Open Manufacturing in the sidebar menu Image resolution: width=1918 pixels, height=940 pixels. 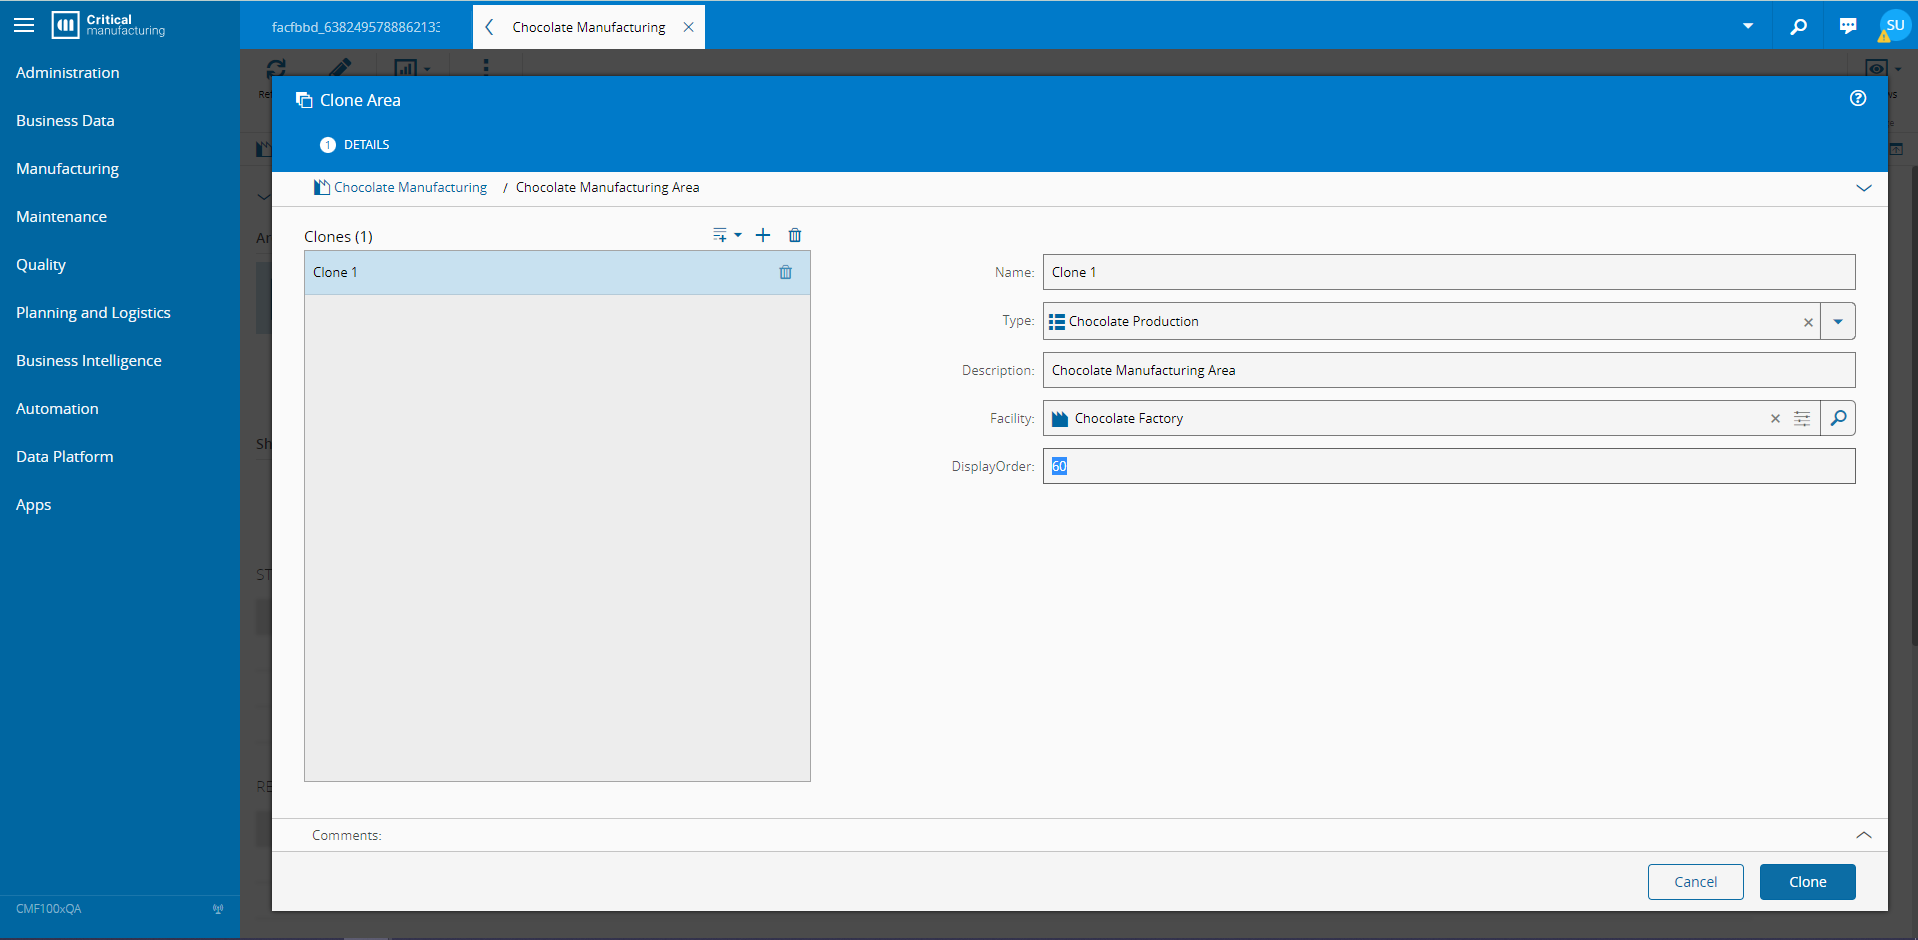(x=67, y=168)
